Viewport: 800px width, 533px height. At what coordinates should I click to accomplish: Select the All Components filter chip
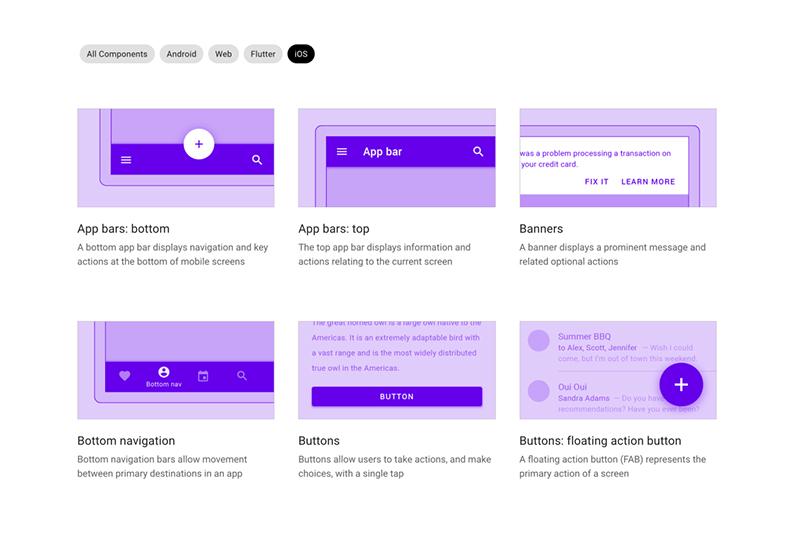click(117, 54)
